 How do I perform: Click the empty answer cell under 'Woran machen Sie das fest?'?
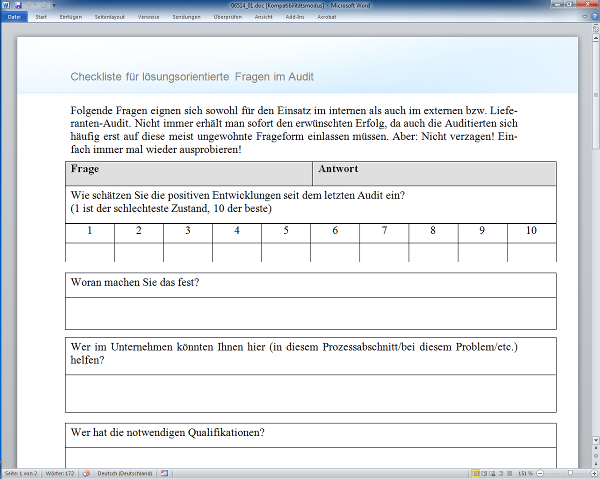pyautogui.click(x=310, y=313)
